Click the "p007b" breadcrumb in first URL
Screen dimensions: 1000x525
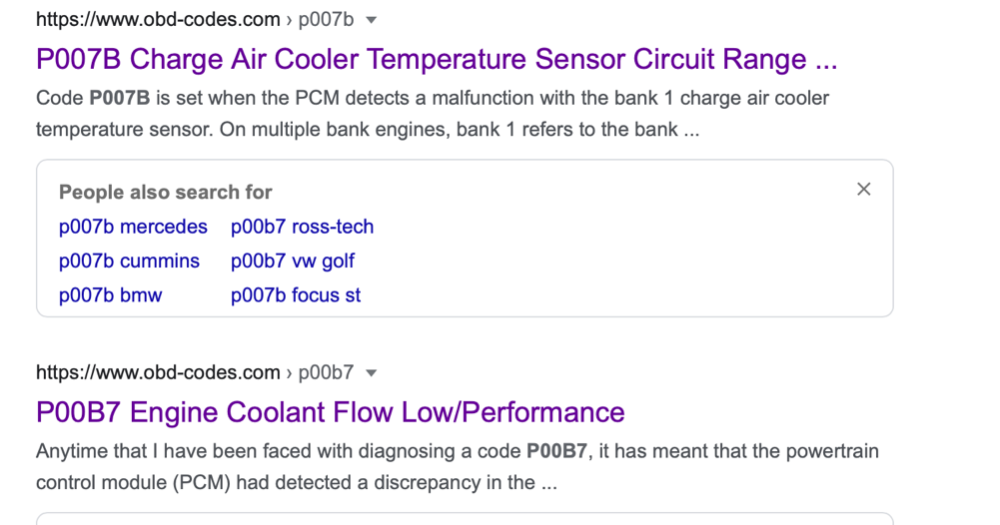326,20
